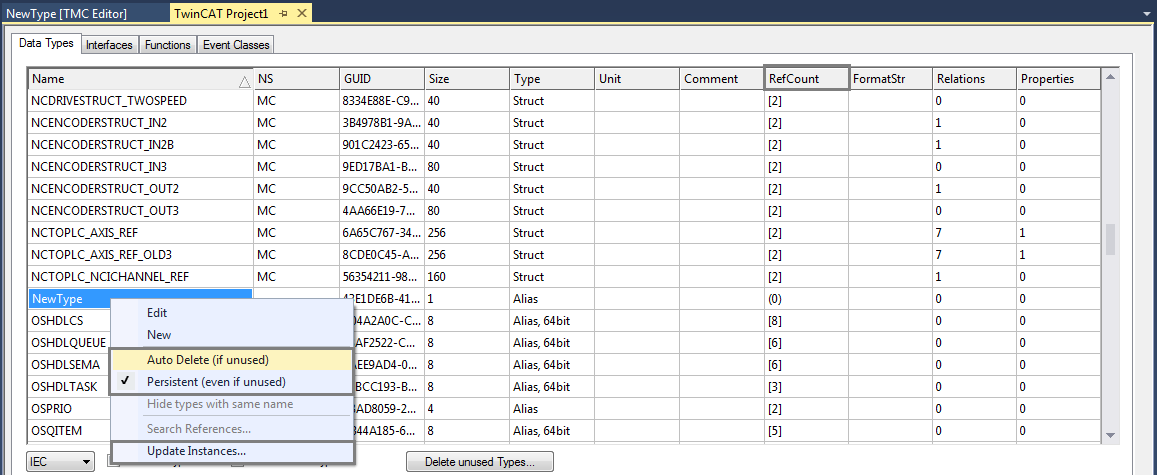Sort by the Unit column header
Viewport: 1157px width, 475px height.
point(637,79)
